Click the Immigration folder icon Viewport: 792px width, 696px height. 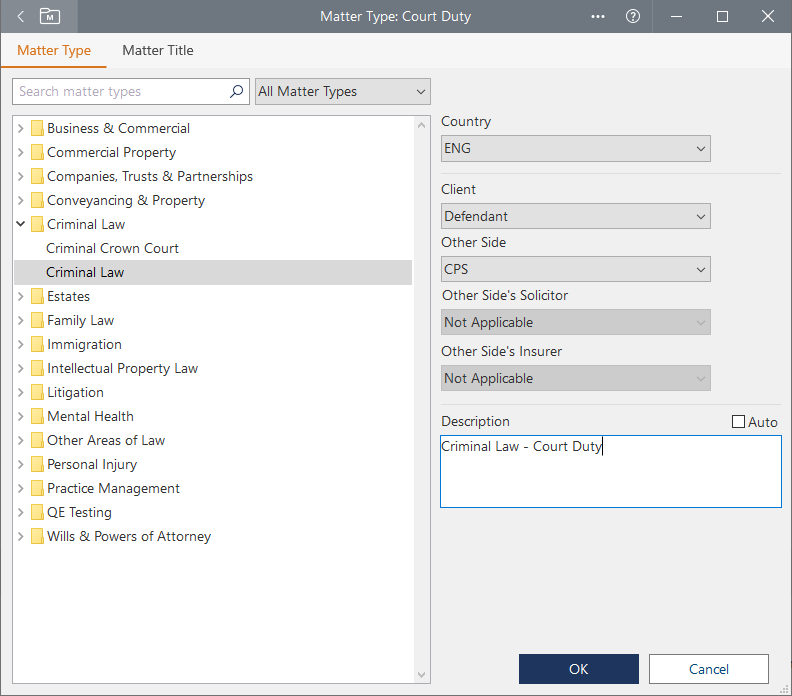37,344
